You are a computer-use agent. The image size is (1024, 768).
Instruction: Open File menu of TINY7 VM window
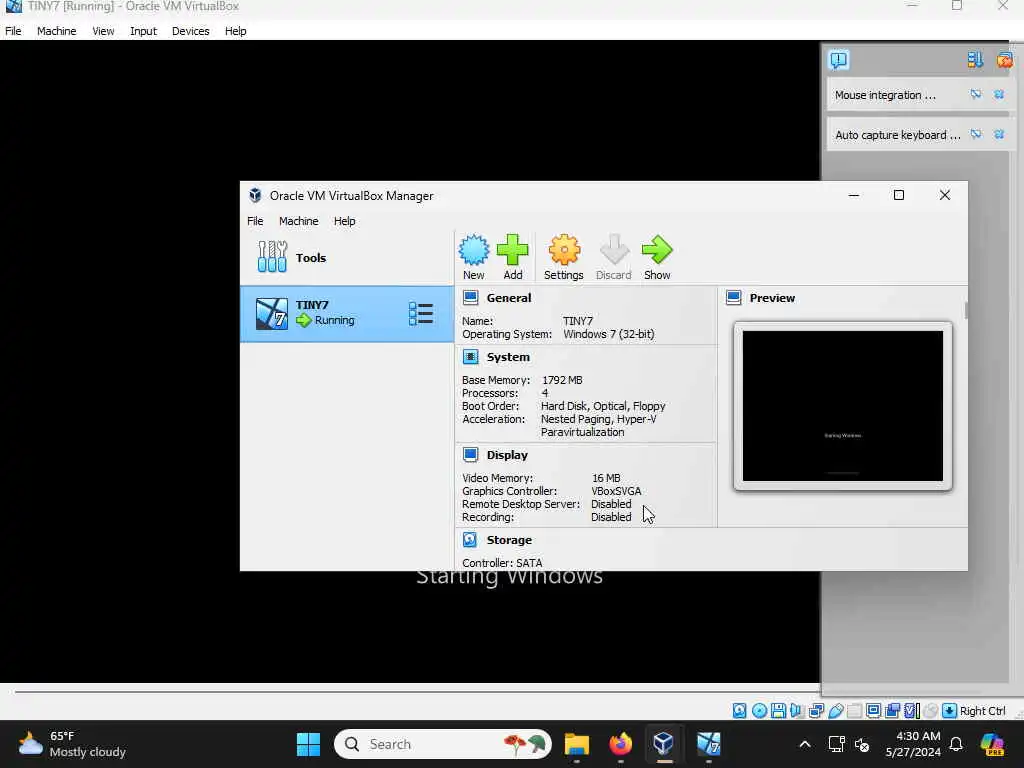(x=13, y=31)
